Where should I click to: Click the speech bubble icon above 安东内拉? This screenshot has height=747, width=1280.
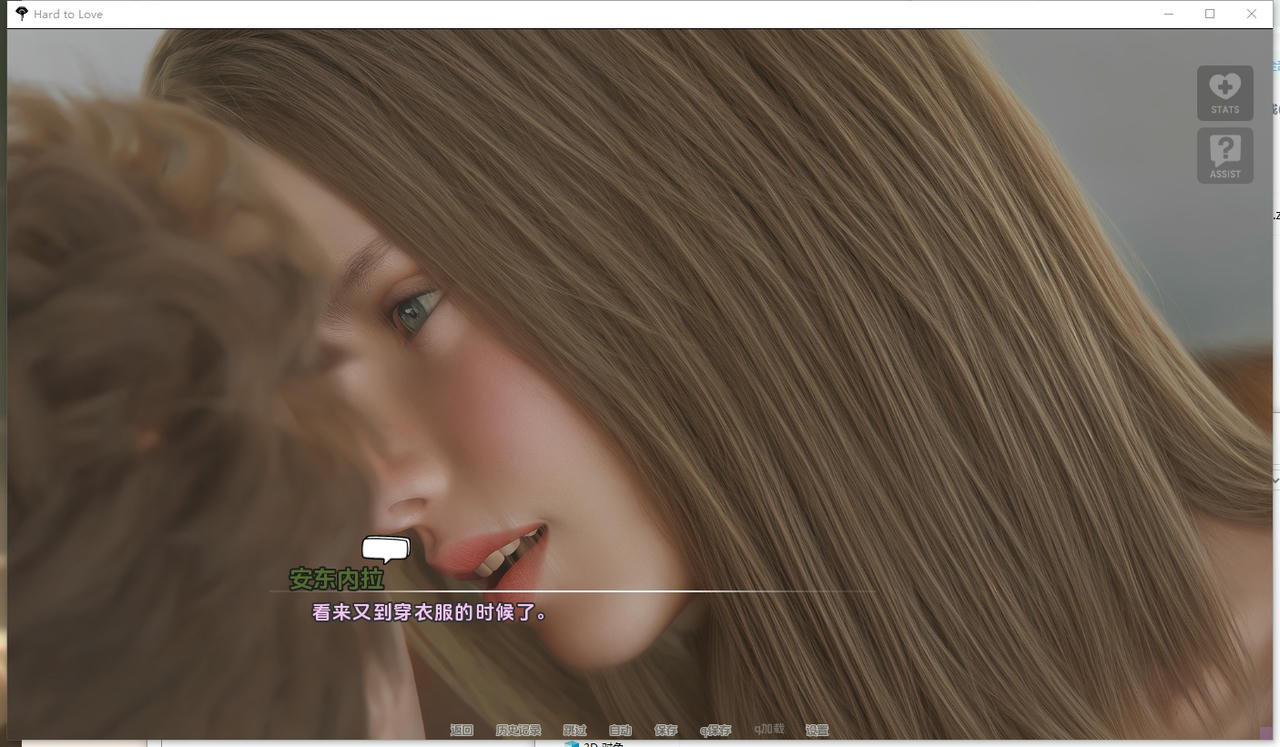(385, 549)
